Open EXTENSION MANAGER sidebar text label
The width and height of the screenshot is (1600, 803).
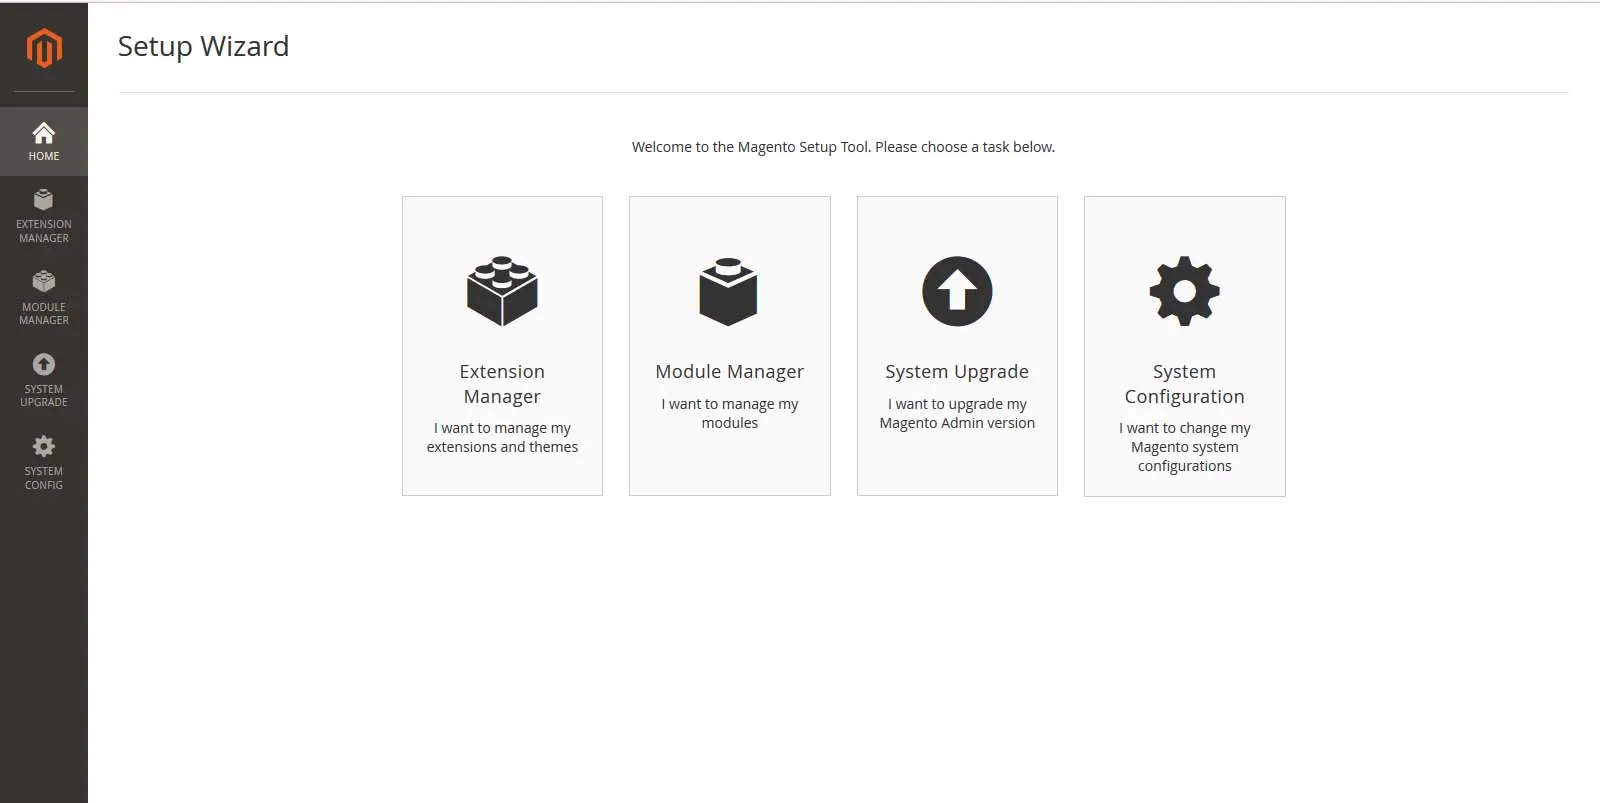pyautogui.click(x=44, y=231)
